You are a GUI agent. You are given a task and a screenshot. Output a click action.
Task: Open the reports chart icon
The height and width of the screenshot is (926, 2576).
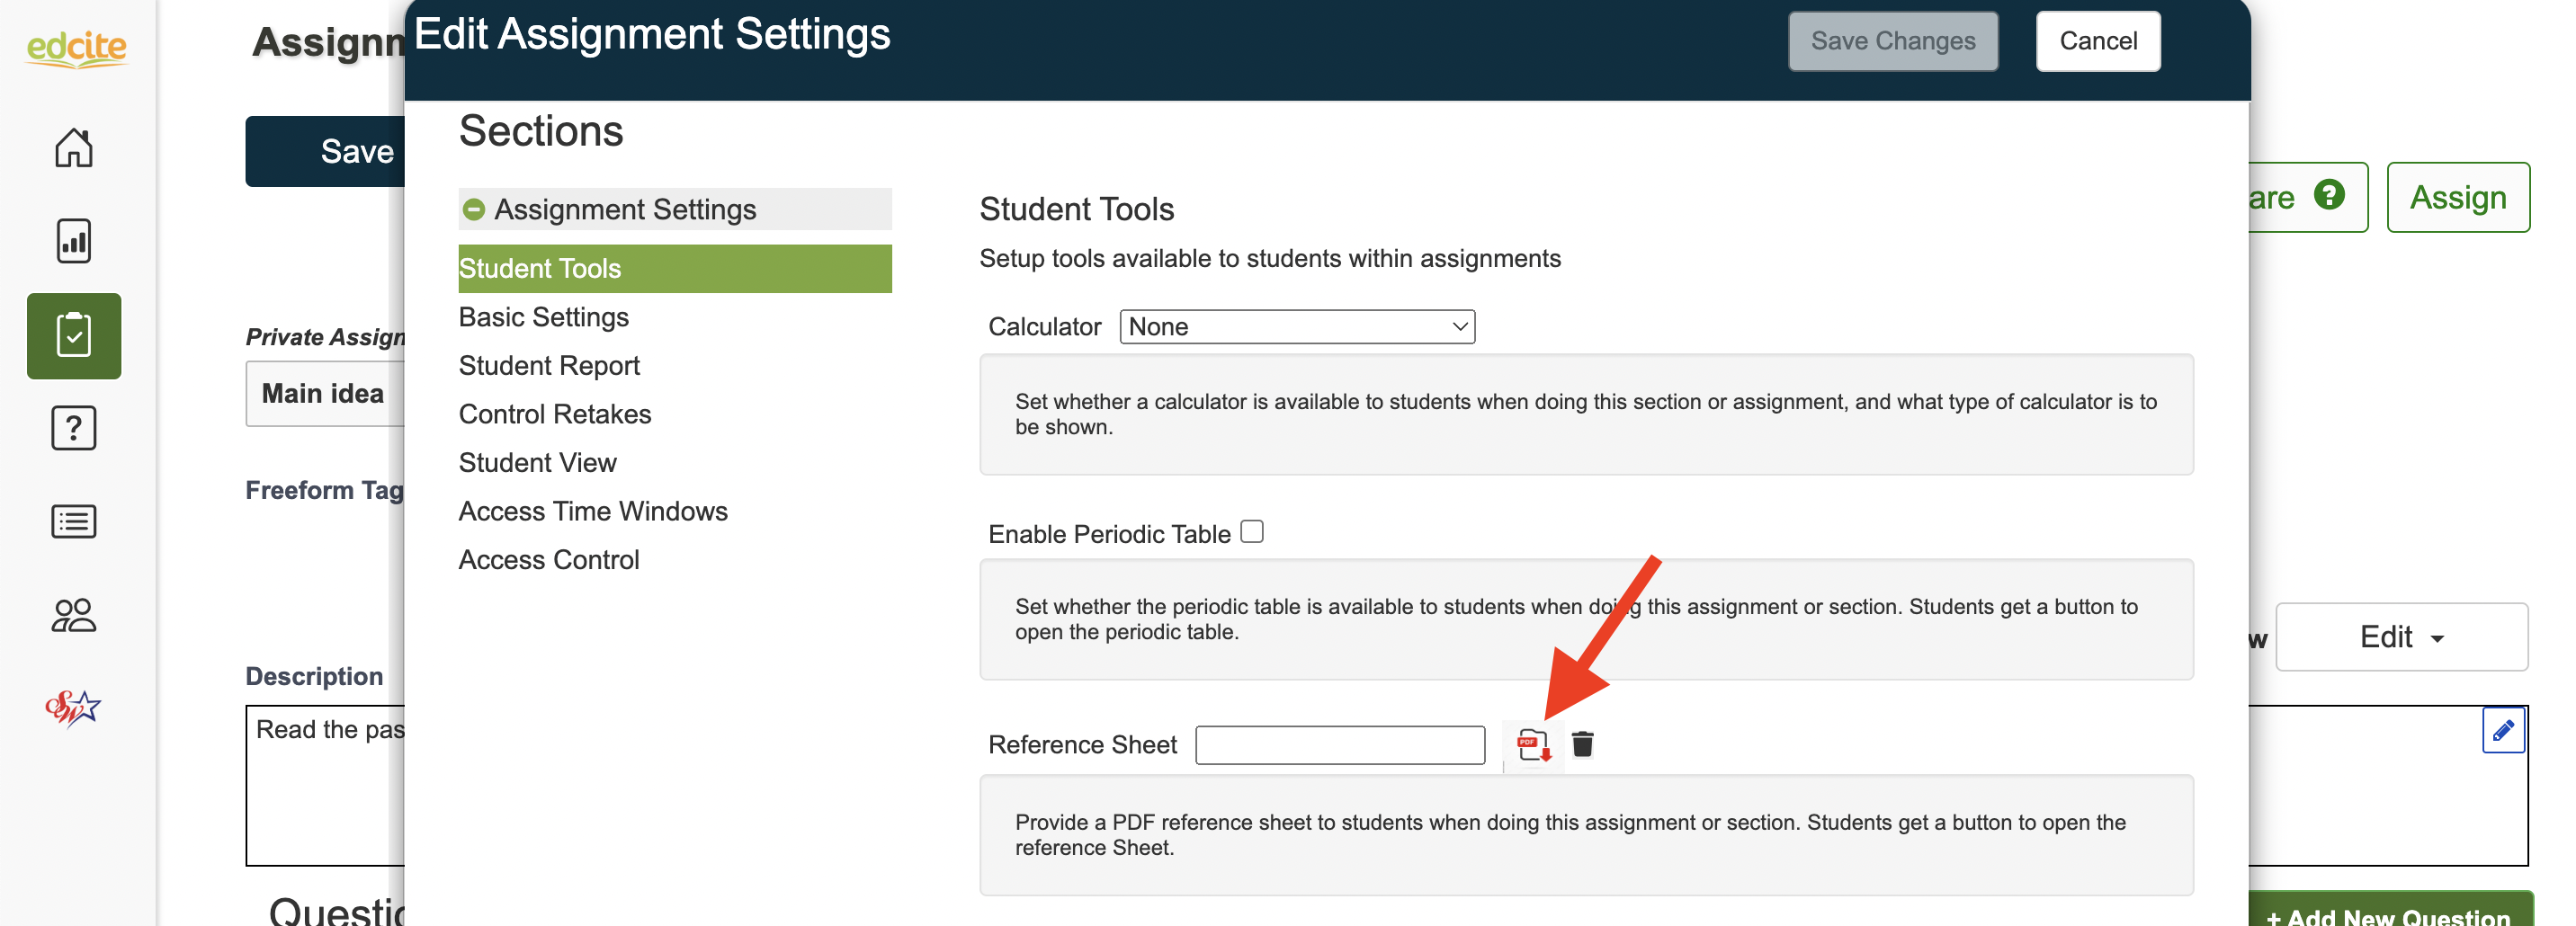tap(74, 241)
